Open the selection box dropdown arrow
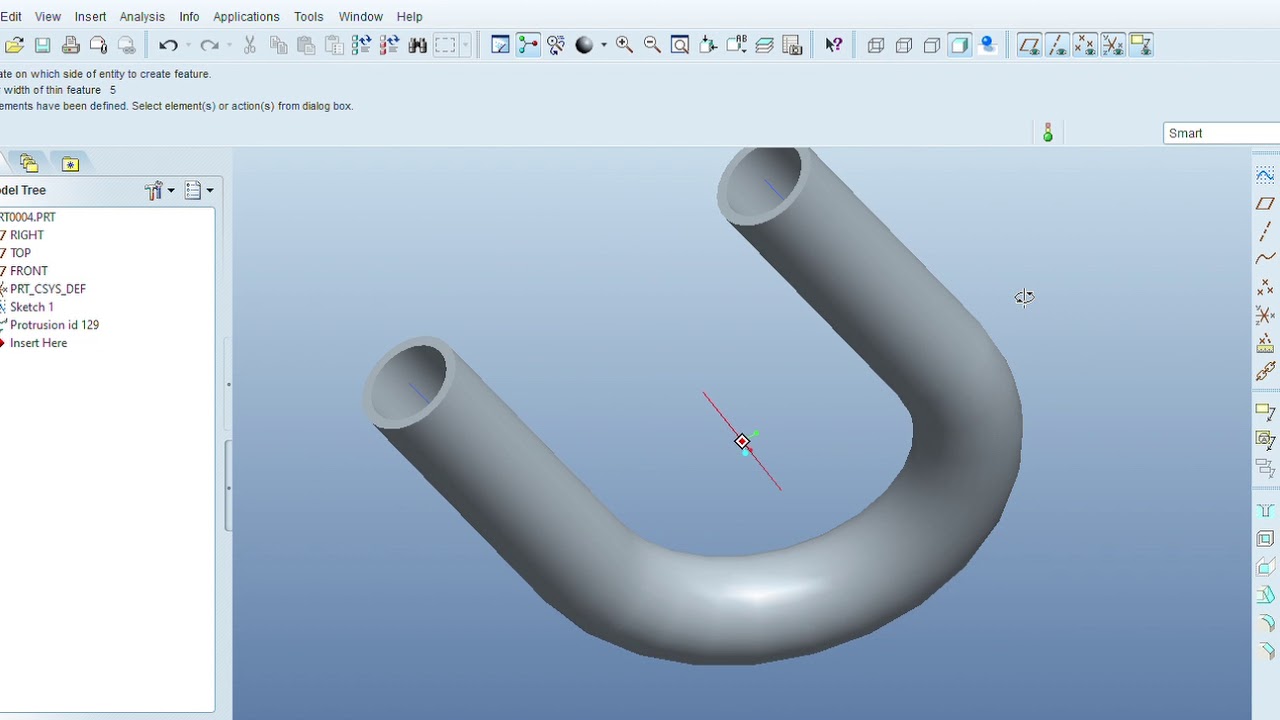 click(465, 45)
